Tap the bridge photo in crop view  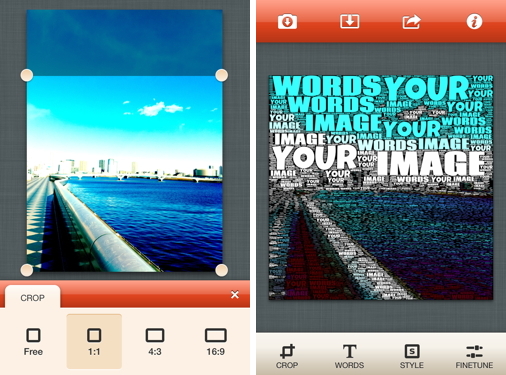click(x=125, y=173)
